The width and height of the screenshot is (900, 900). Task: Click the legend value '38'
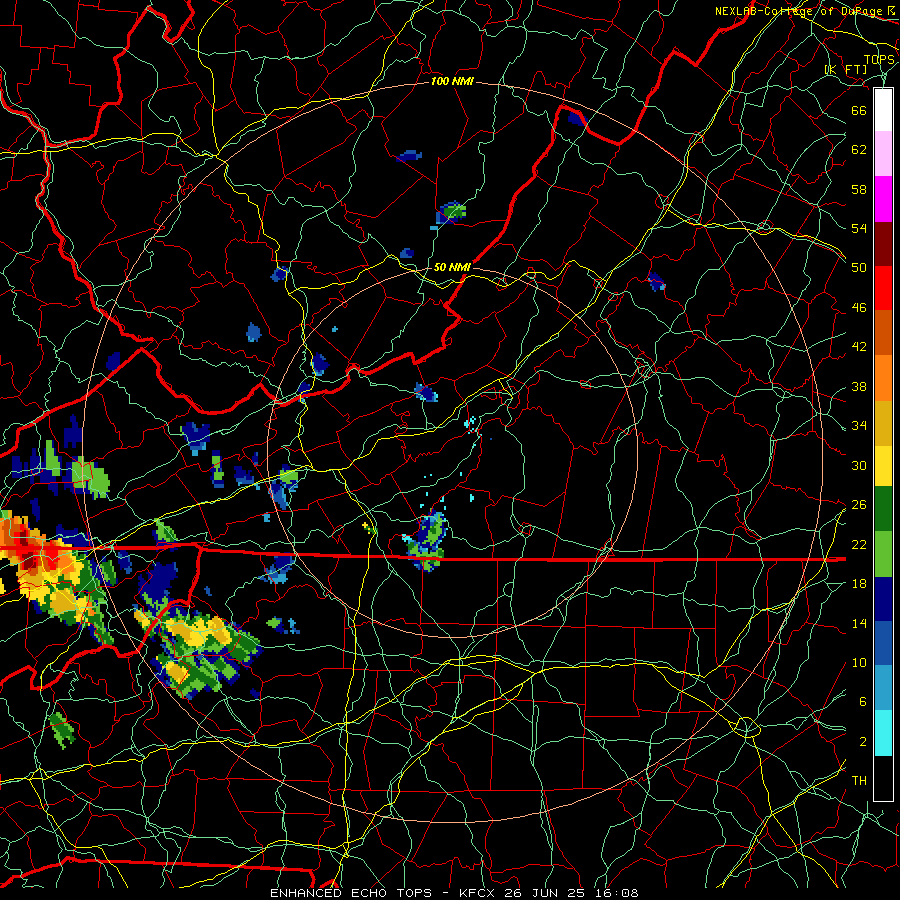coord(859,387)
